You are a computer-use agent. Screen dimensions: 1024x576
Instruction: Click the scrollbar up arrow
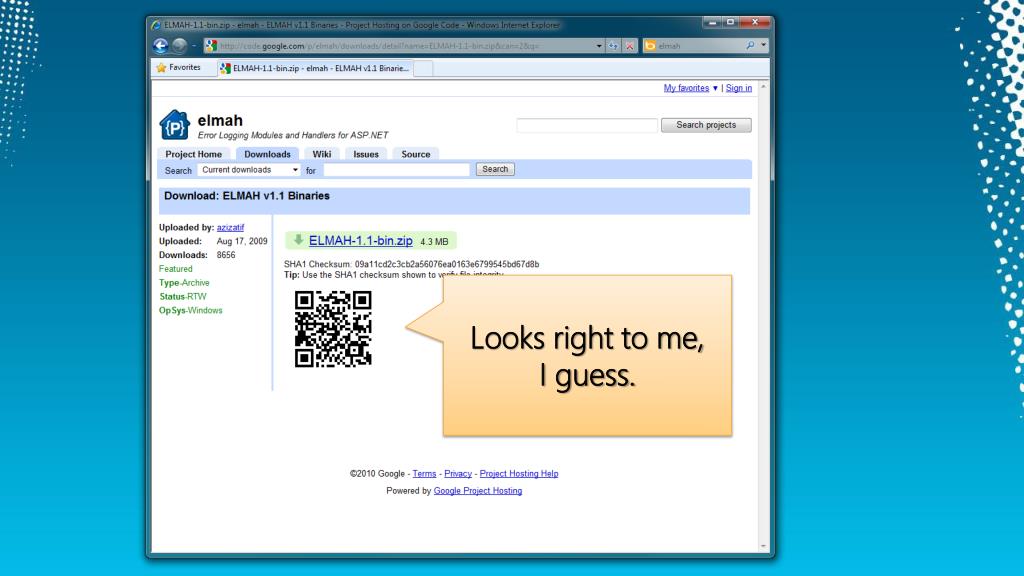point(763,86)
